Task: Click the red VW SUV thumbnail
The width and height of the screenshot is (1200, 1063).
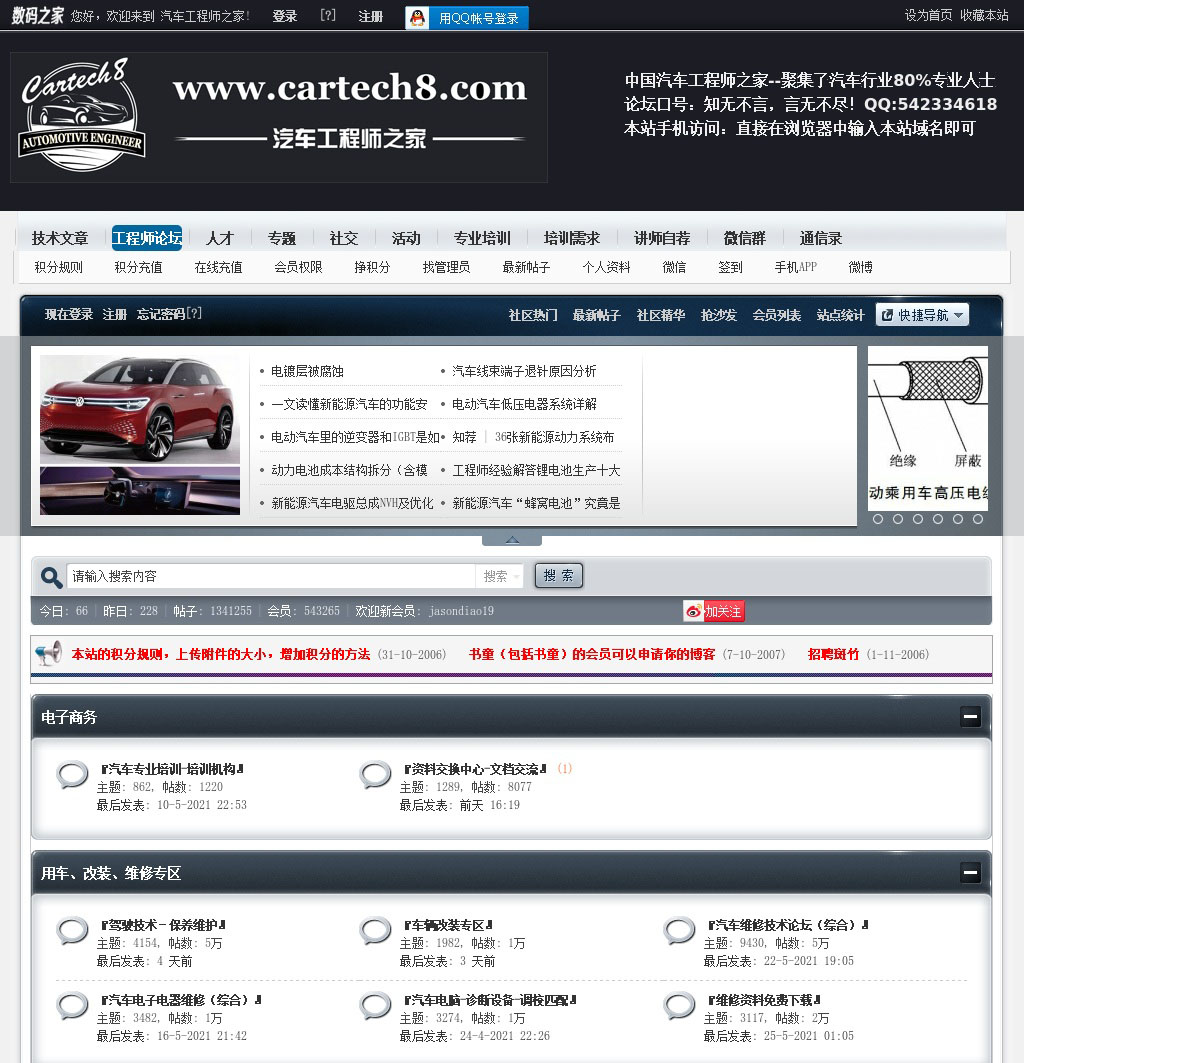Action: 140,409
